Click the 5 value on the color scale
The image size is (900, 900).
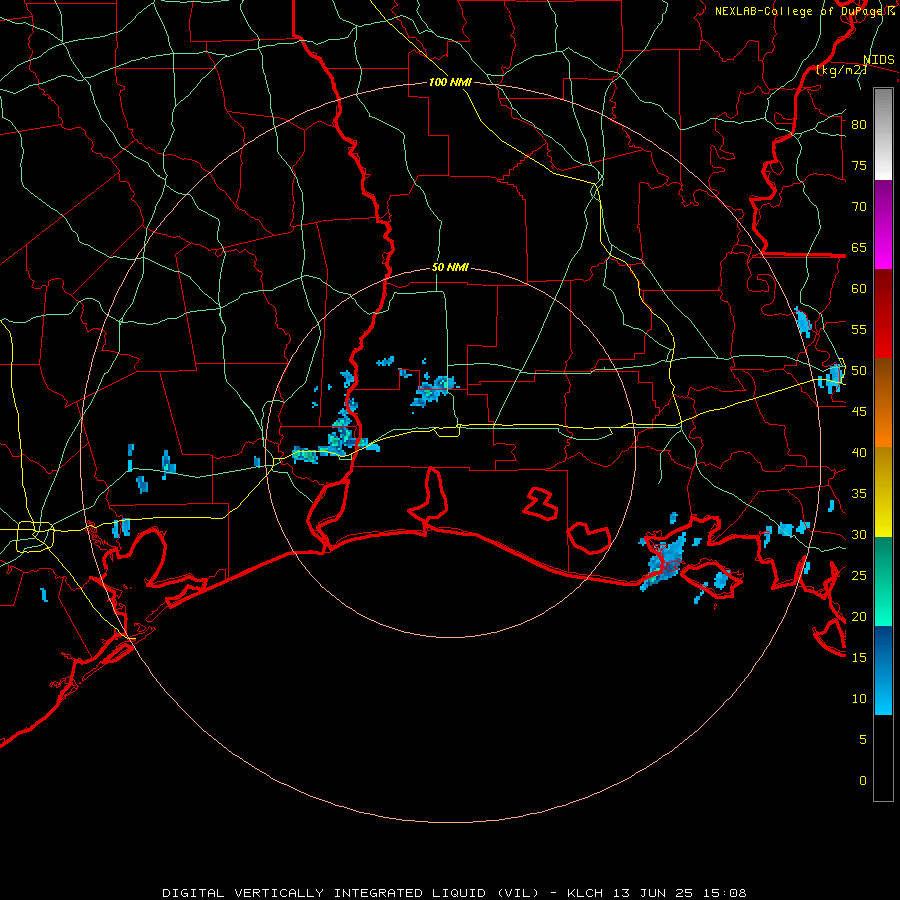(x=863, y=740)
